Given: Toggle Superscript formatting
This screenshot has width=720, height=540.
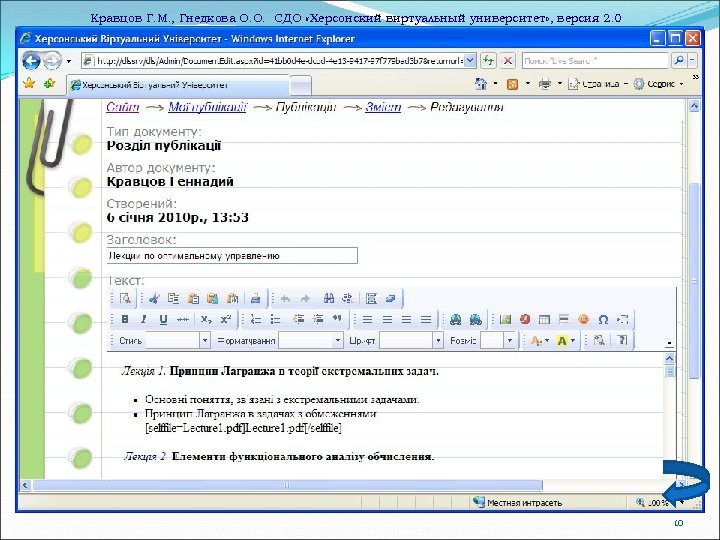Looking at the screenshot, I should click(225, 319).
